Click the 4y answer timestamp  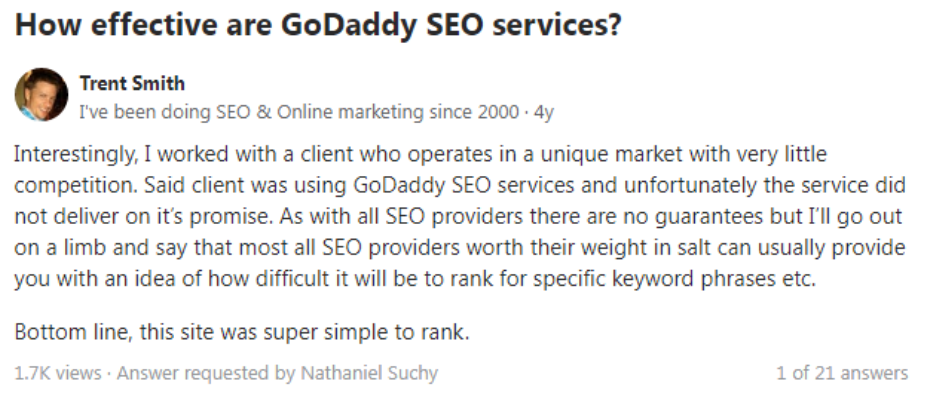tap(543, 112)
